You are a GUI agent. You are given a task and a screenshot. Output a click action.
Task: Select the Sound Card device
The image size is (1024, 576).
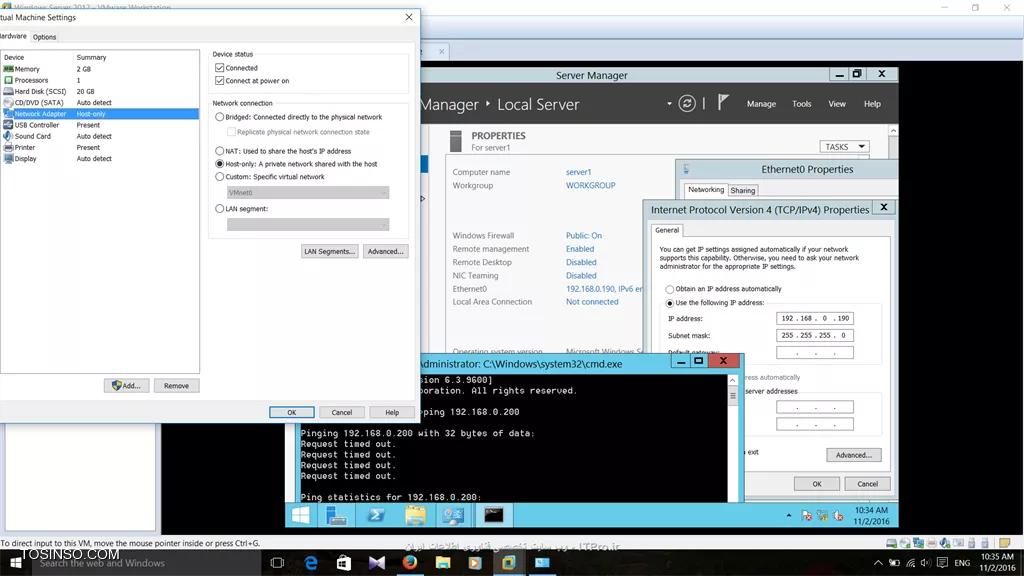coord(100,136)
